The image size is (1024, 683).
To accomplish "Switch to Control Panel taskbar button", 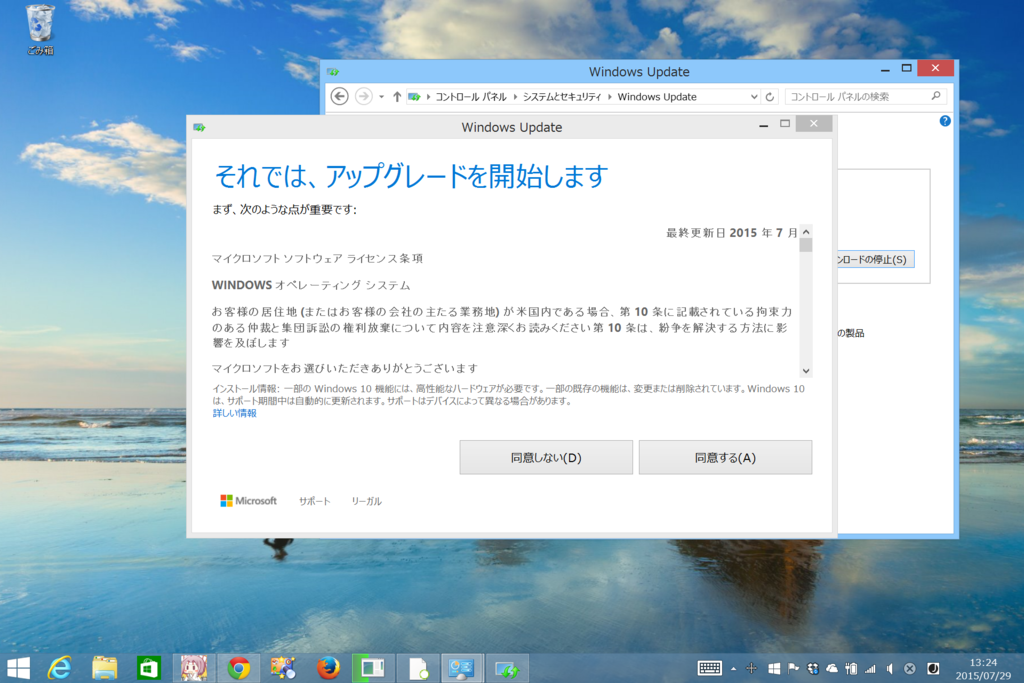I will pyautogui.click(x=462, y=668).
